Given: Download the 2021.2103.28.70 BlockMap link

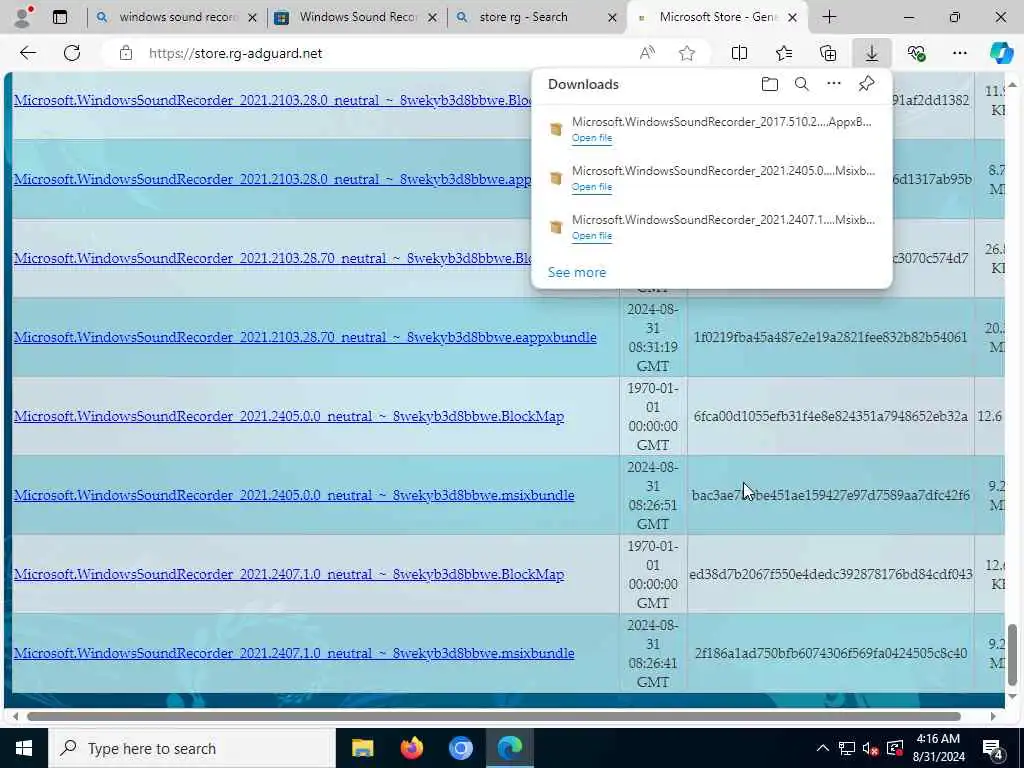Looking at the screenshot, I should tap(272, 258).
